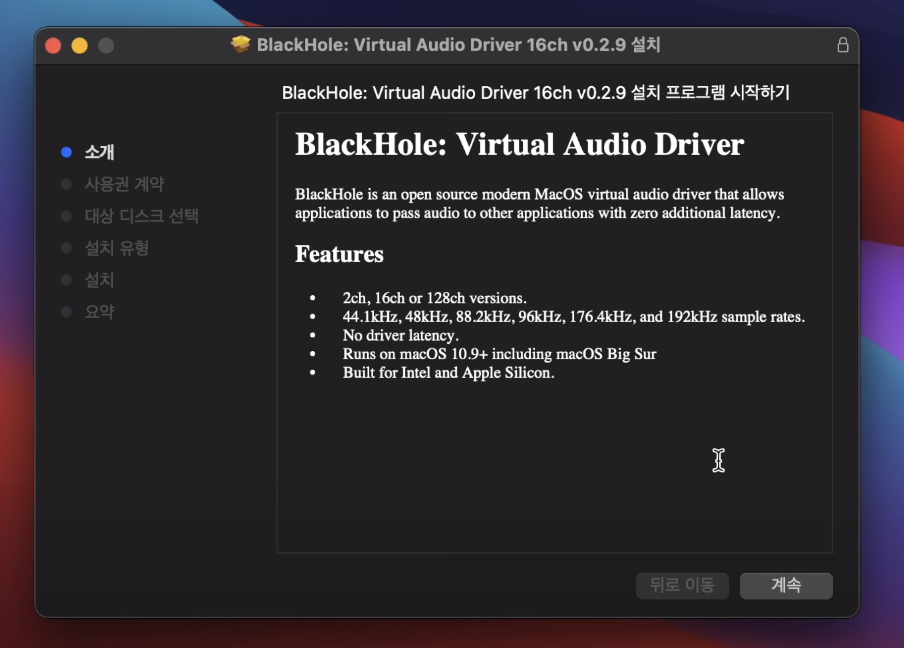
Task: Click the heading BlackHole: Virtual Audio Driver
Action: [x=519, y=144]
